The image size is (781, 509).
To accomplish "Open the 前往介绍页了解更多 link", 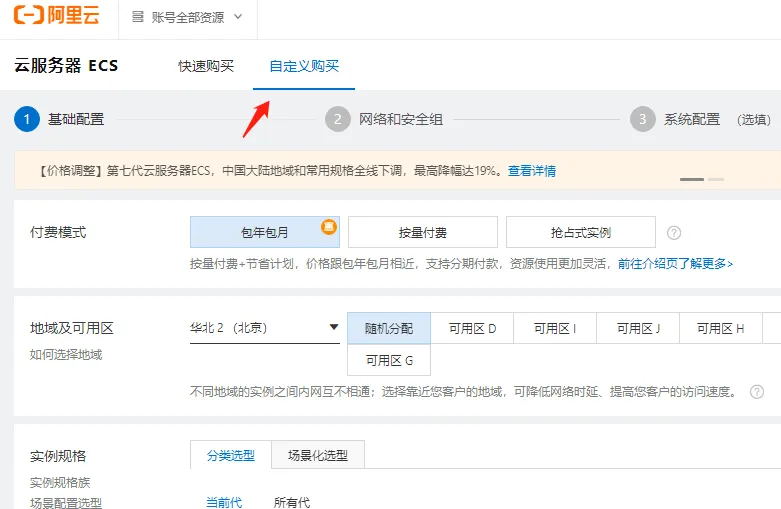I will tap(675, 263).
